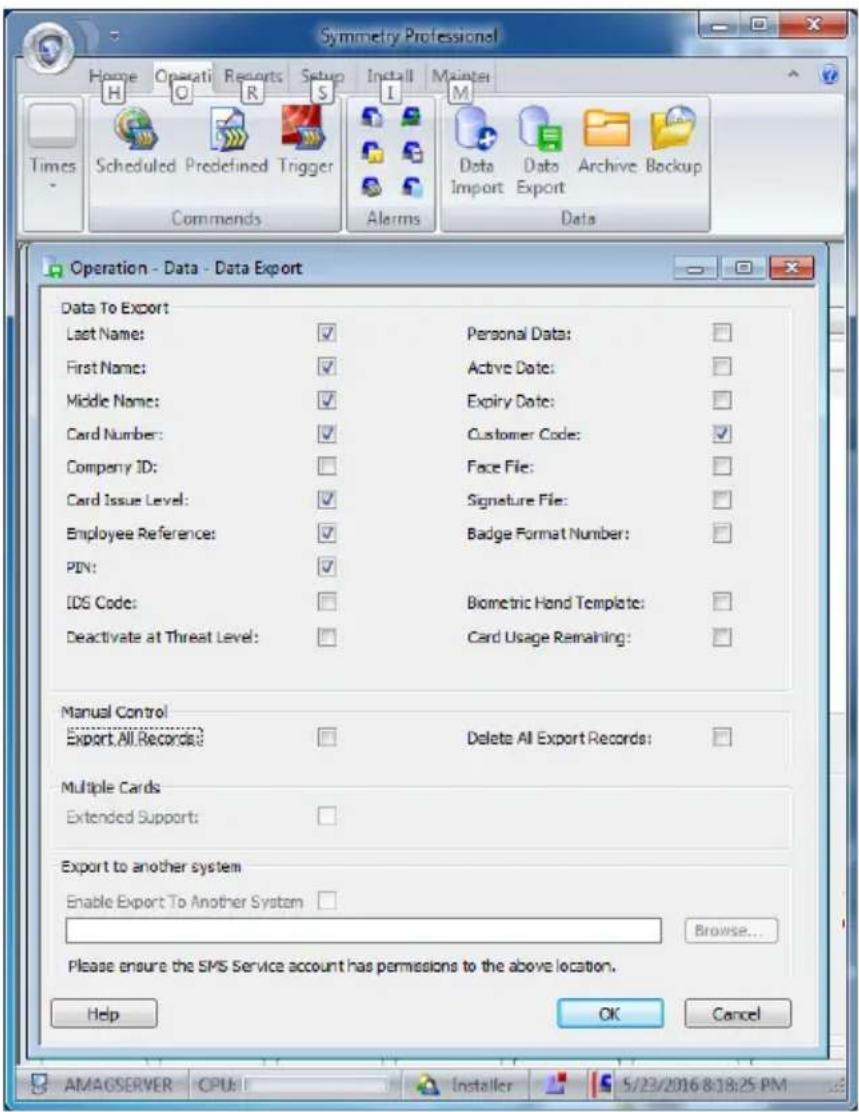
Task: Open the Maintenance ribbon tab
Action: (461, 76)
